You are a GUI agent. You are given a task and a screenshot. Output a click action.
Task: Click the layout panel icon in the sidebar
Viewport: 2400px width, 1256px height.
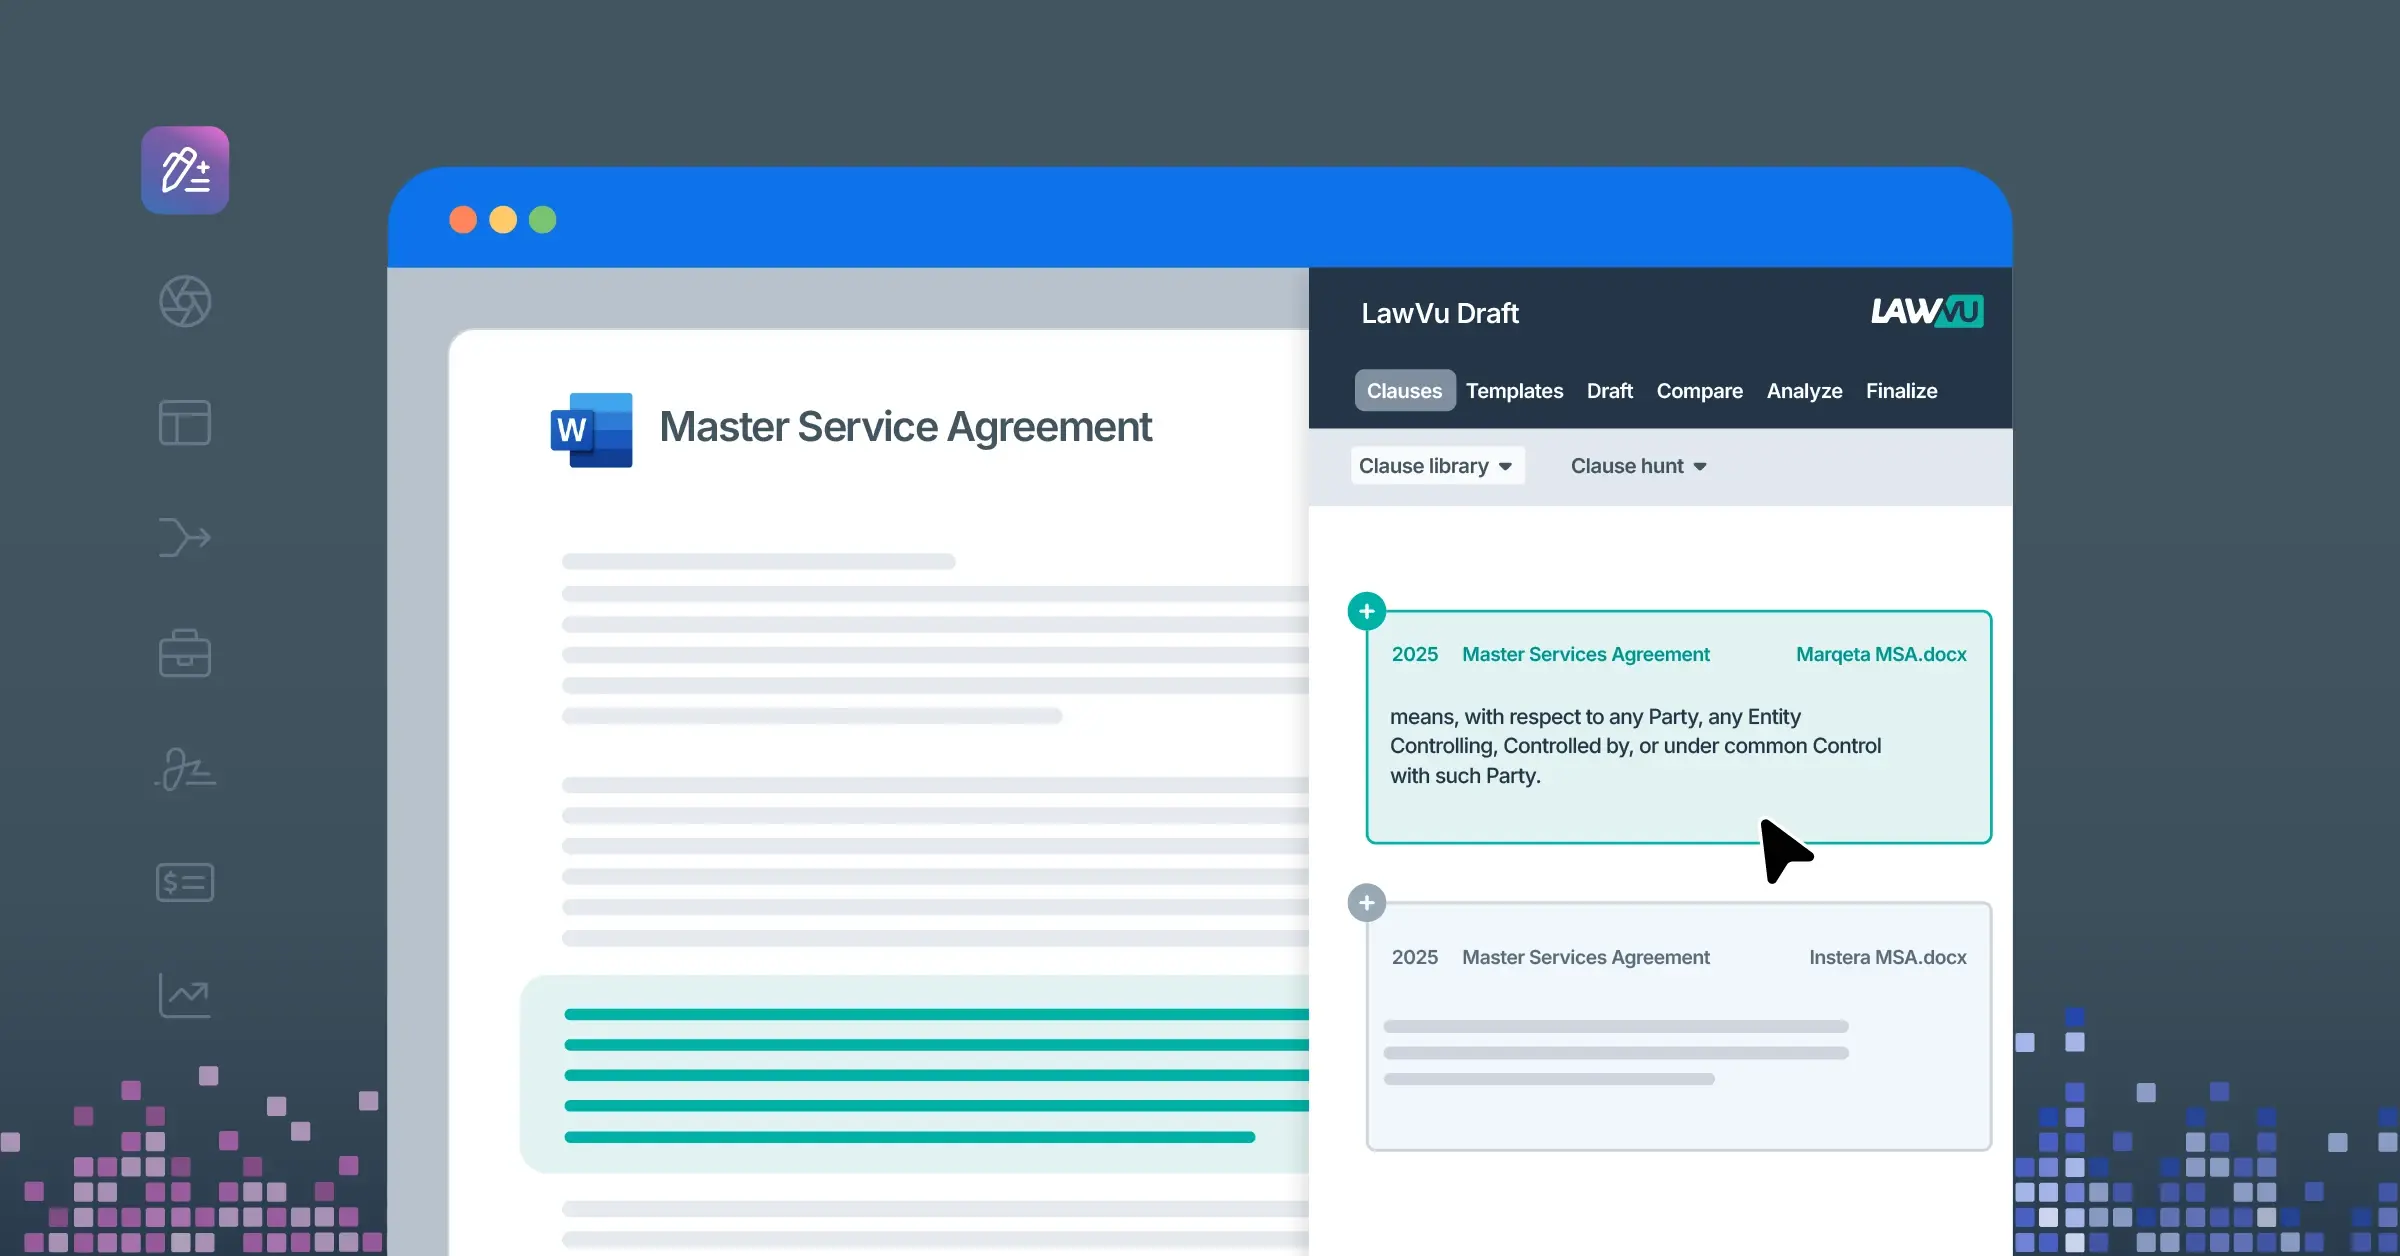coord(185,422)
